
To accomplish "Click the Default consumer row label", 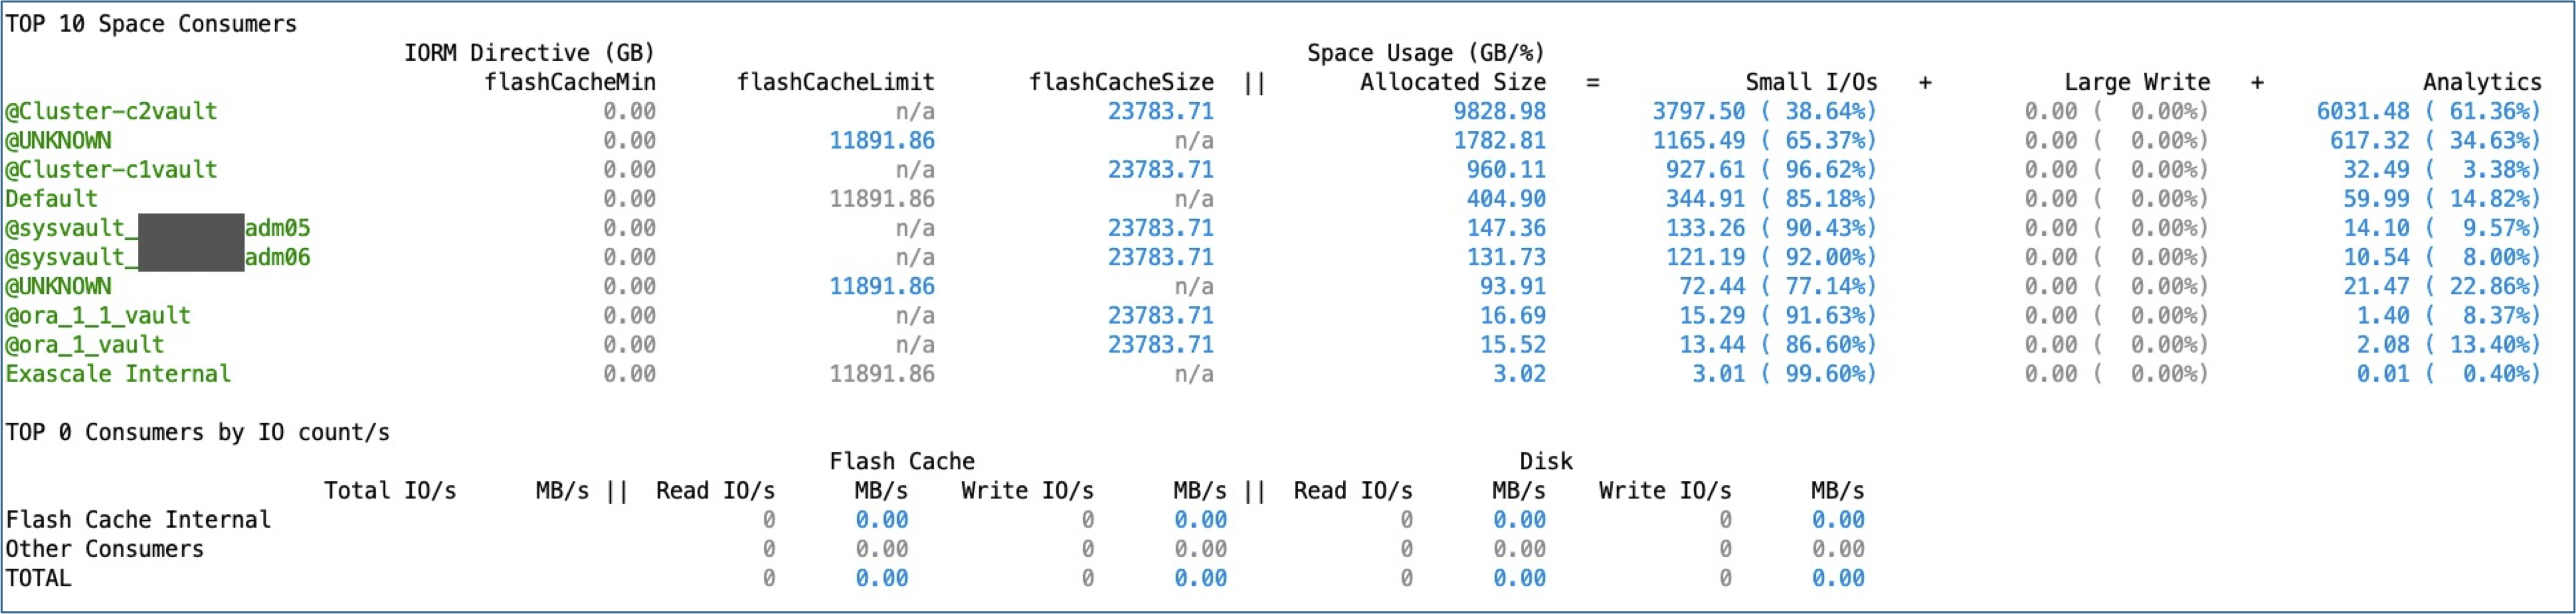I will [52, 199].
